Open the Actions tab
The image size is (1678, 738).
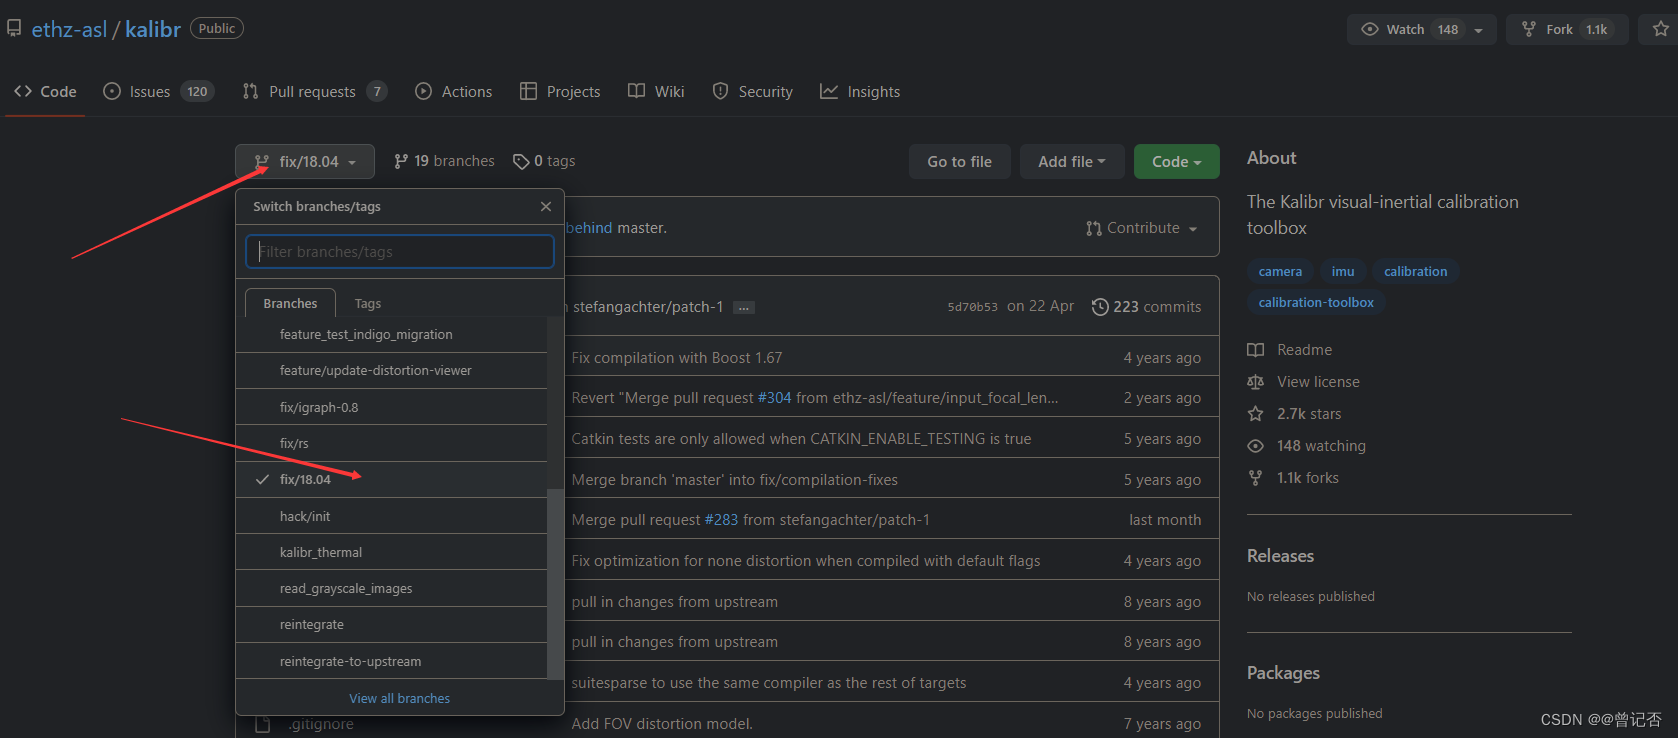pyautogui.click(x=454, y=91)
